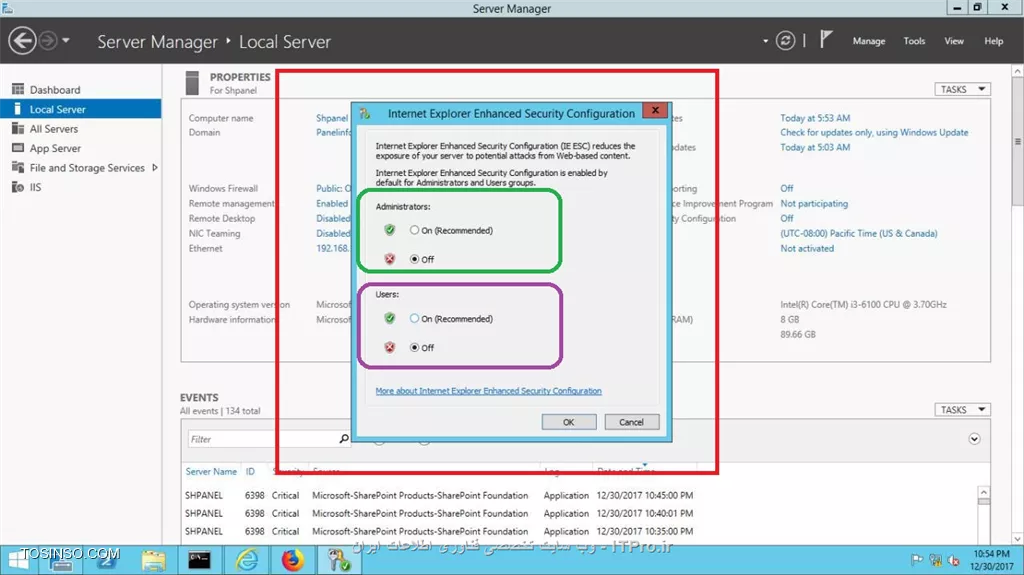The image size is (1024, 575).
Task: Open Events TASKS dropdown
Action: pos(963,410)
